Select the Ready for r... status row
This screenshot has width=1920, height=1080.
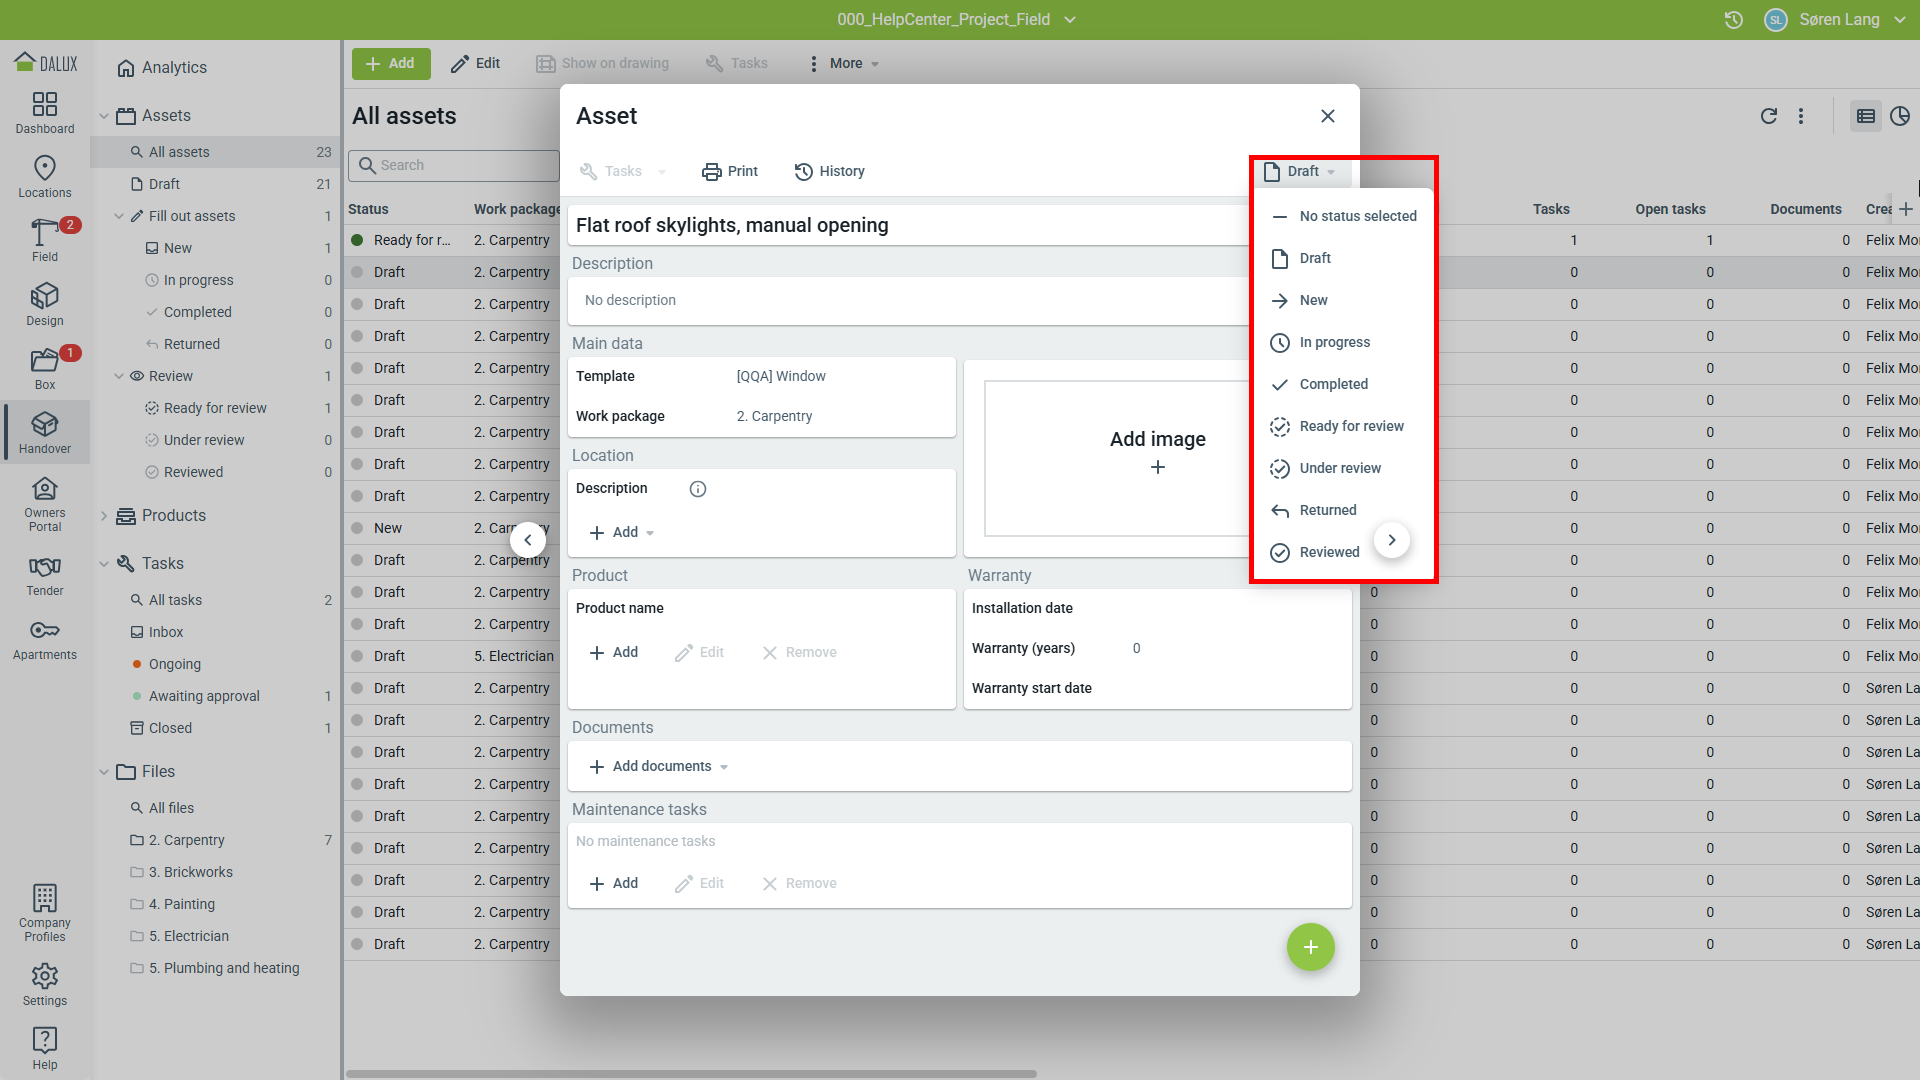pos(411,240)
